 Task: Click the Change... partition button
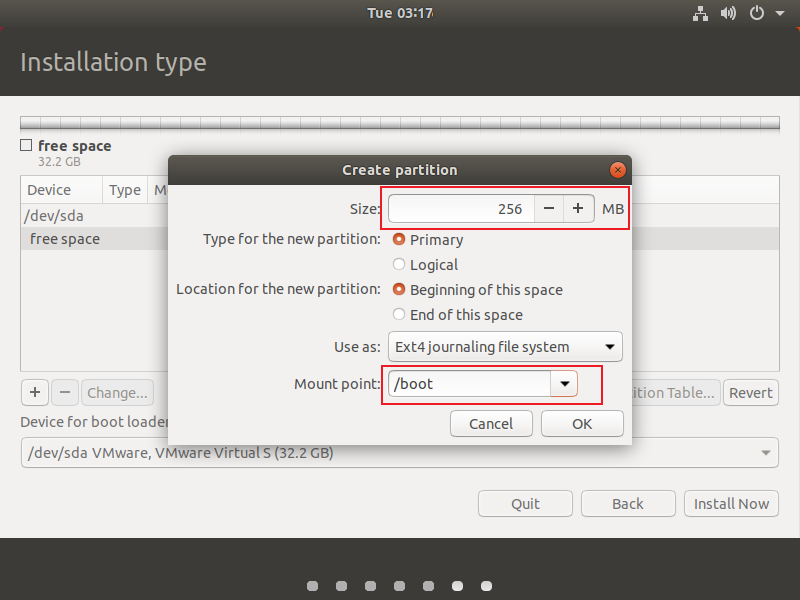117,392
